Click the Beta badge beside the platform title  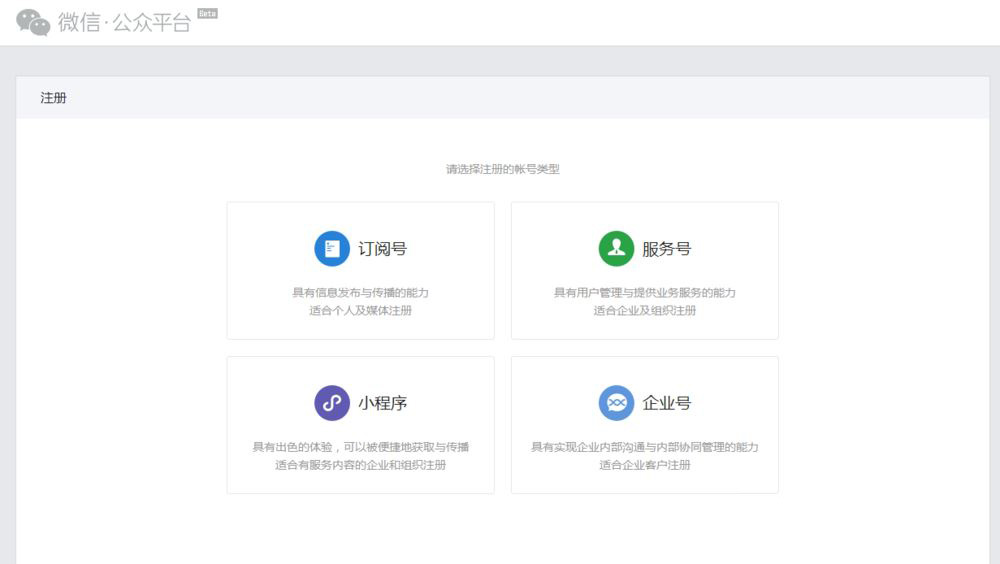[207, 13]
